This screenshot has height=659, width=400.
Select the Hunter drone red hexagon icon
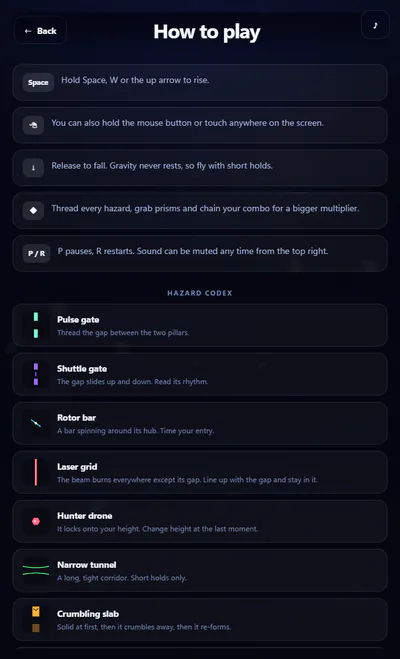(36, 521)
